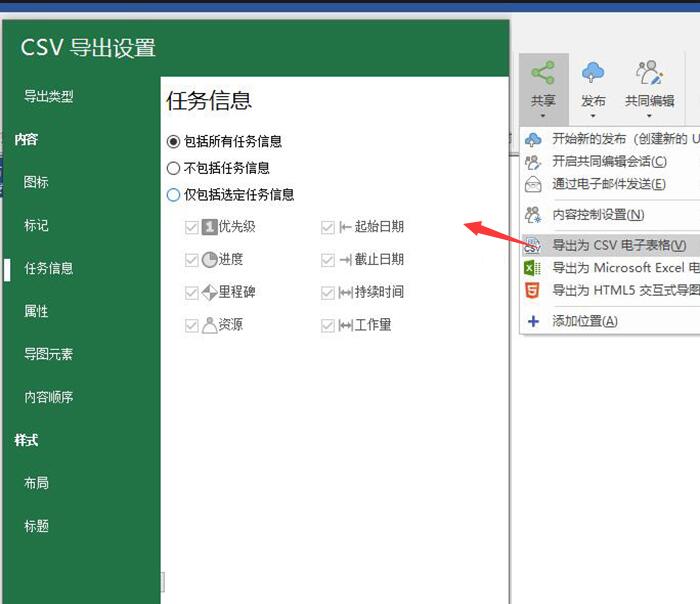Click the 任务信息 heading text in the panel
This screenshot has width=700, height=604.
pyautogui.click(x=209, y=100)
